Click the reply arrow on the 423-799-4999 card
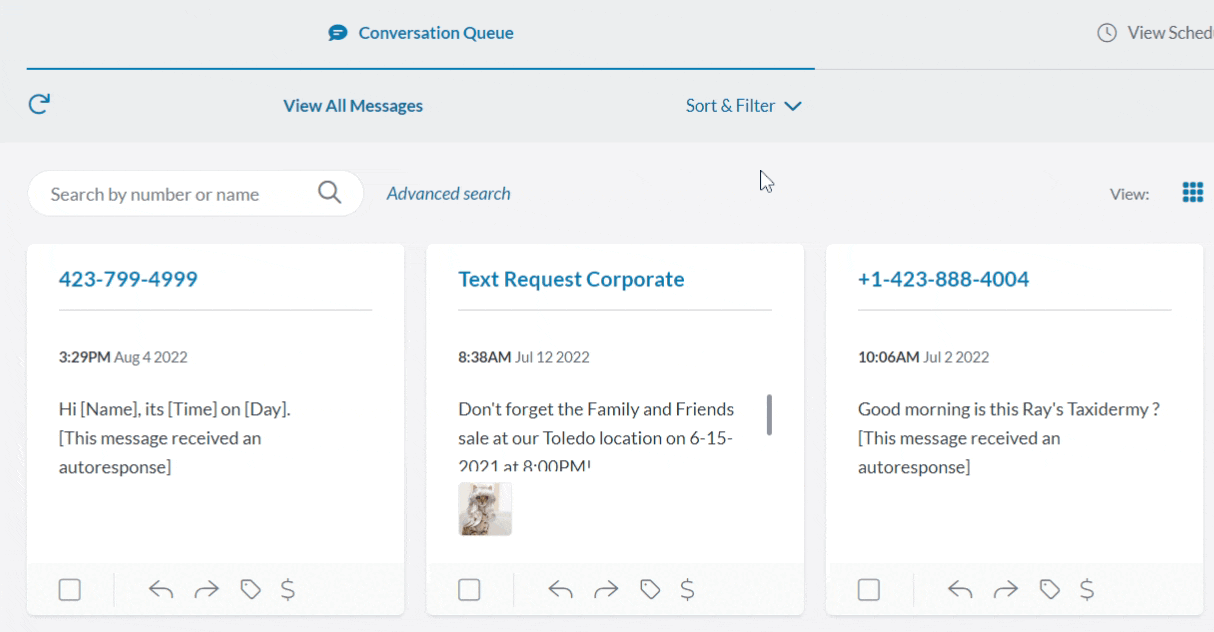 click(x=161, y=589)
